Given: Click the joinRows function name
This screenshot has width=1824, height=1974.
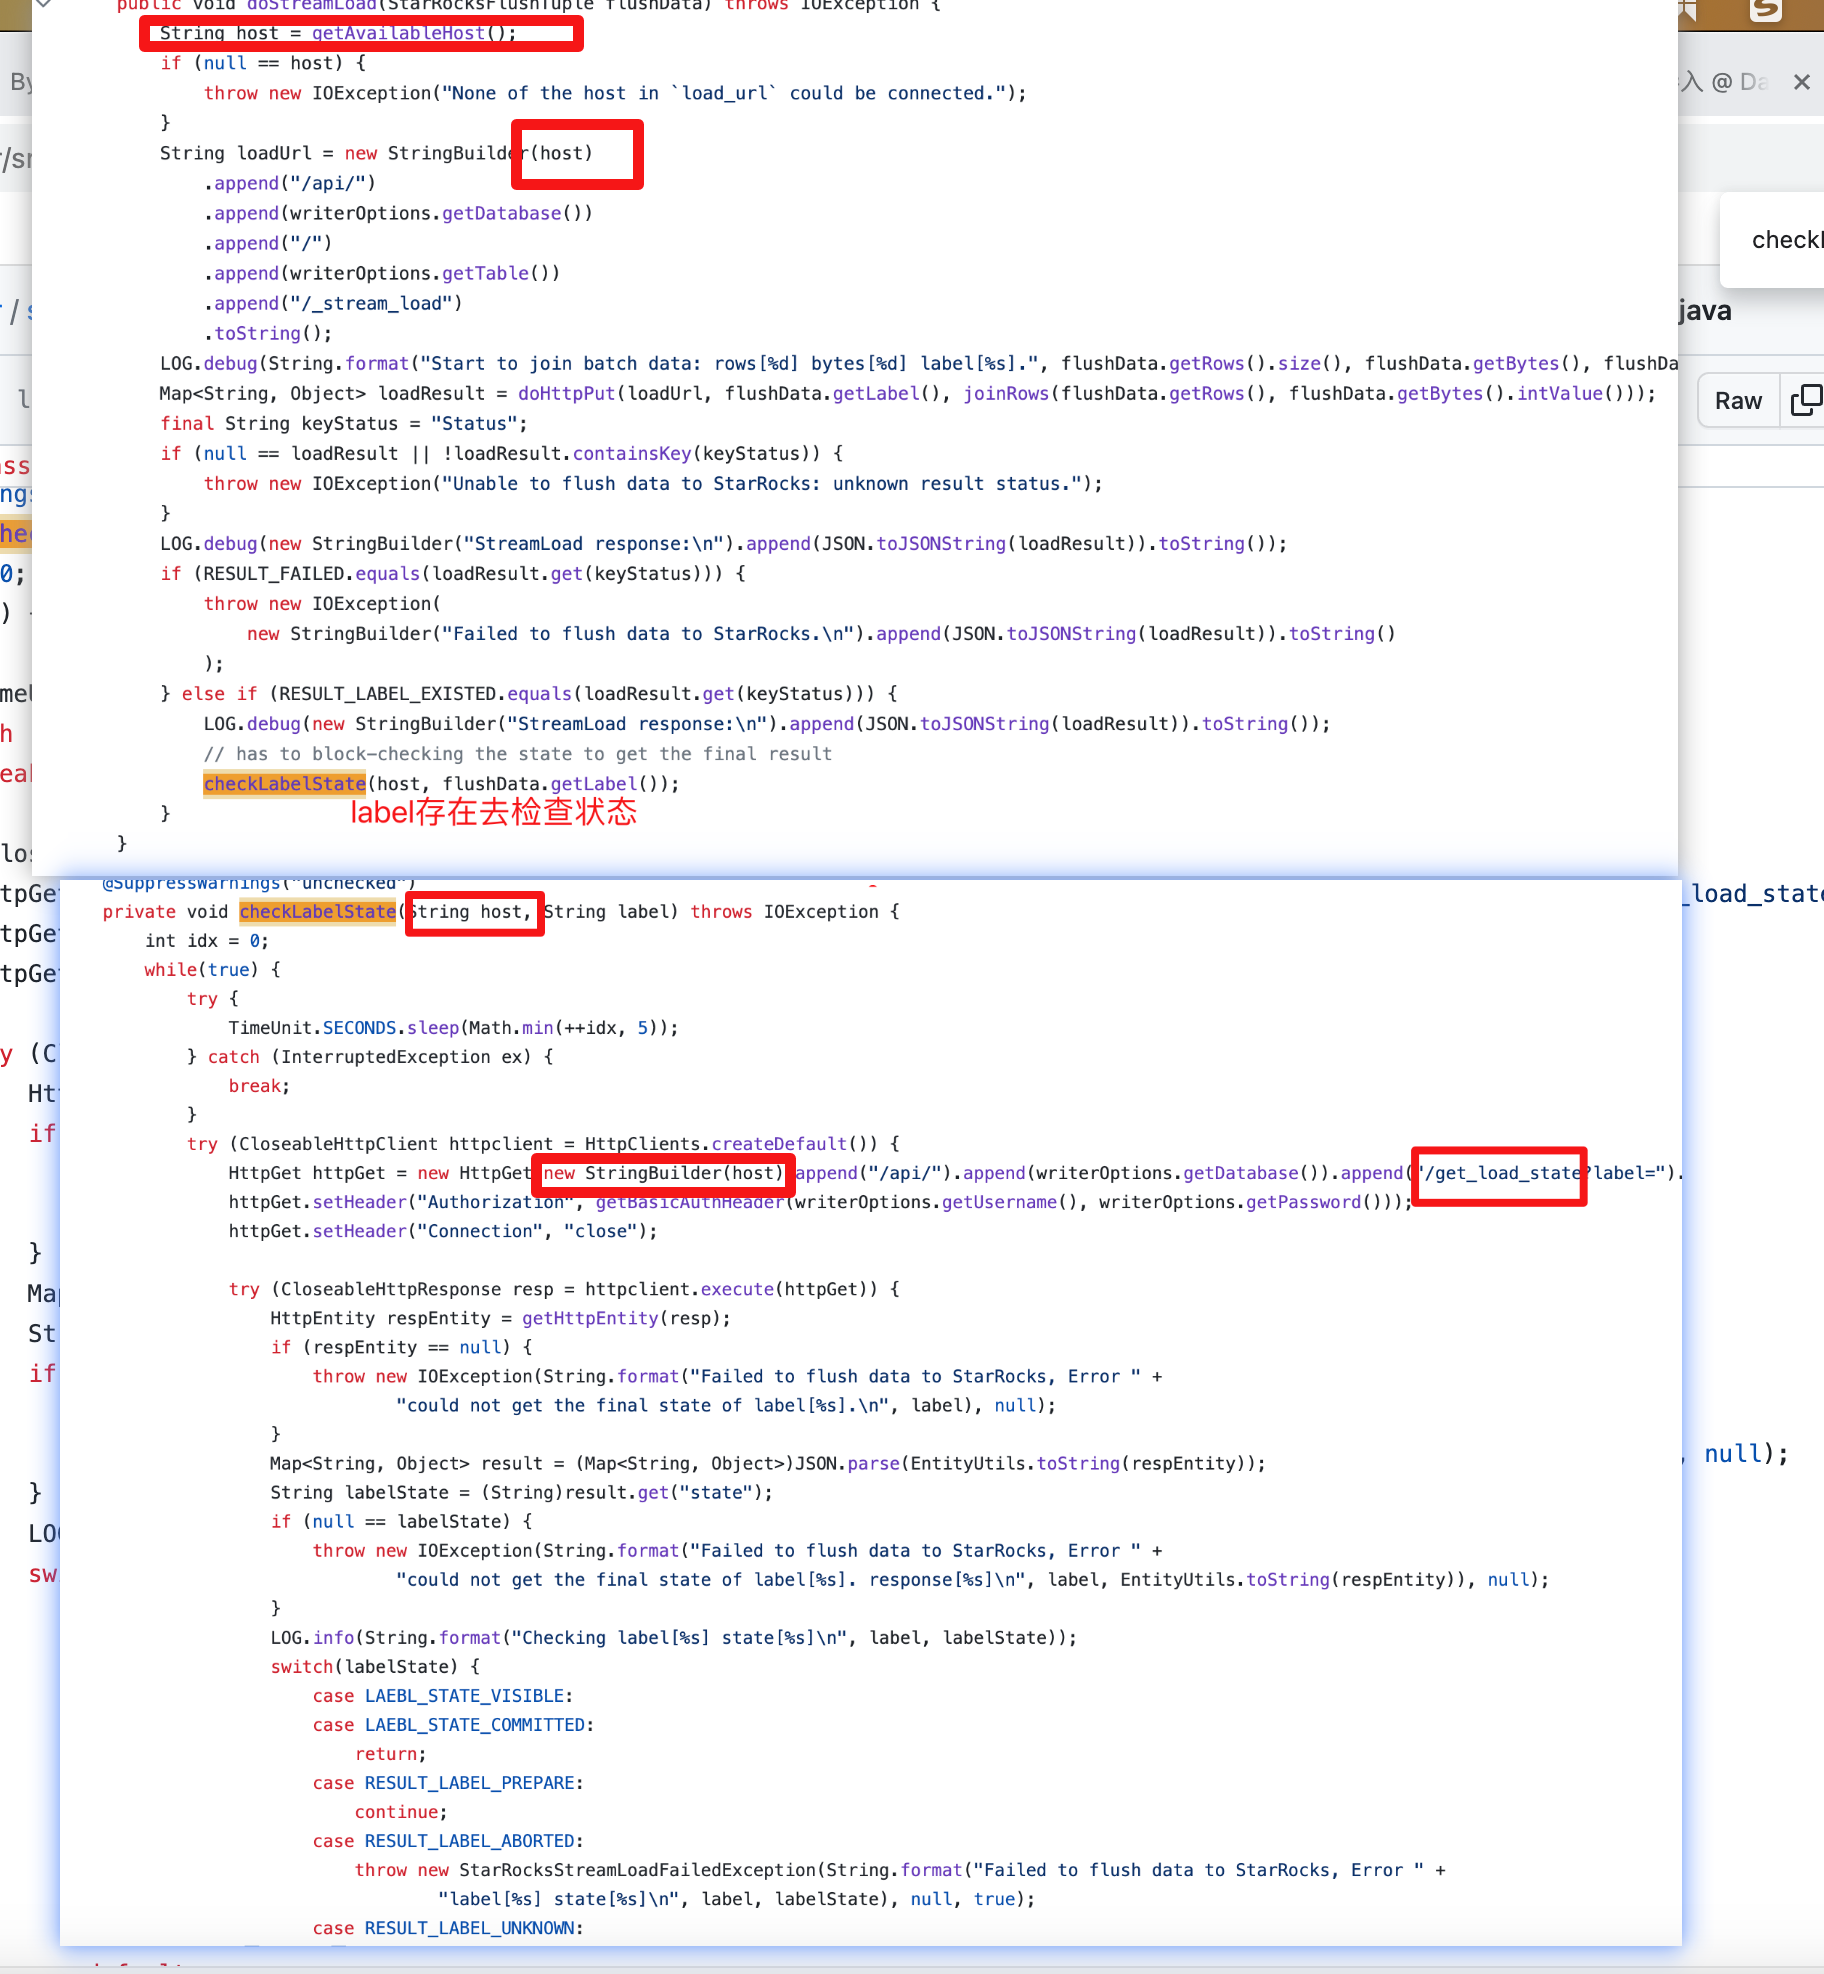Looking at the screenshot, I should pos(1006,394).
